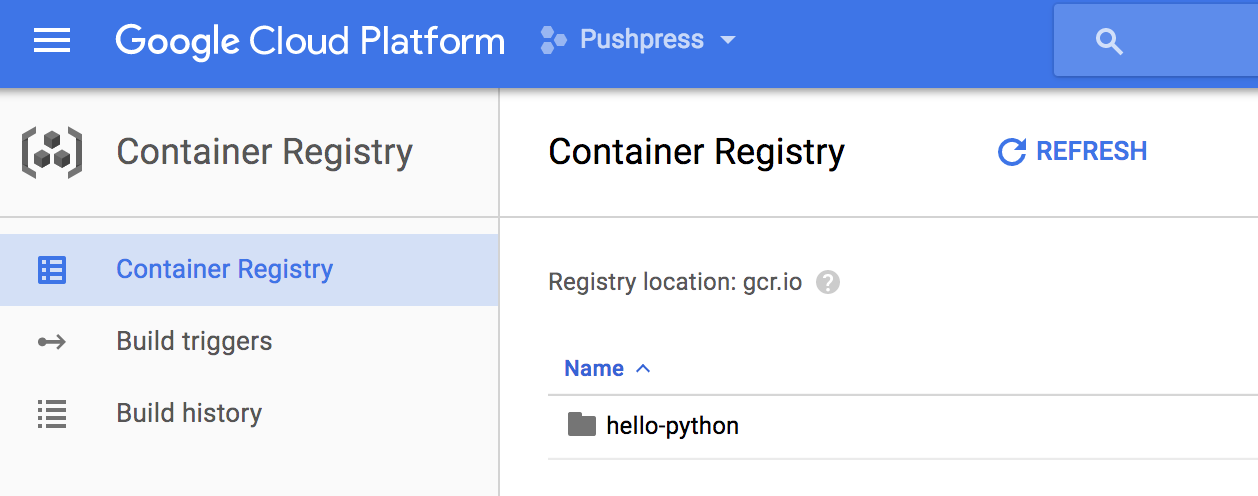Click the search magnifying glass icon

tap(1109, 42)
